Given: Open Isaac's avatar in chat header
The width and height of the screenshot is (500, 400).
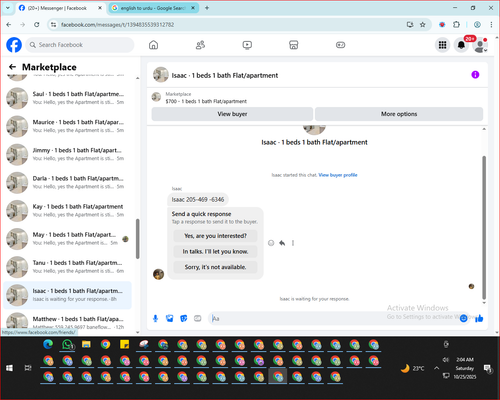Looking at the screenshot, I should [161, 75].
